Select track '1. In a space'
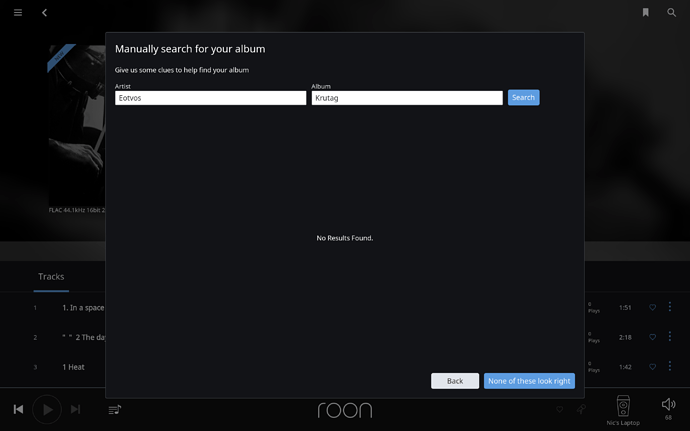The width and height of the screenshot is (690, 431). (83, 308)
